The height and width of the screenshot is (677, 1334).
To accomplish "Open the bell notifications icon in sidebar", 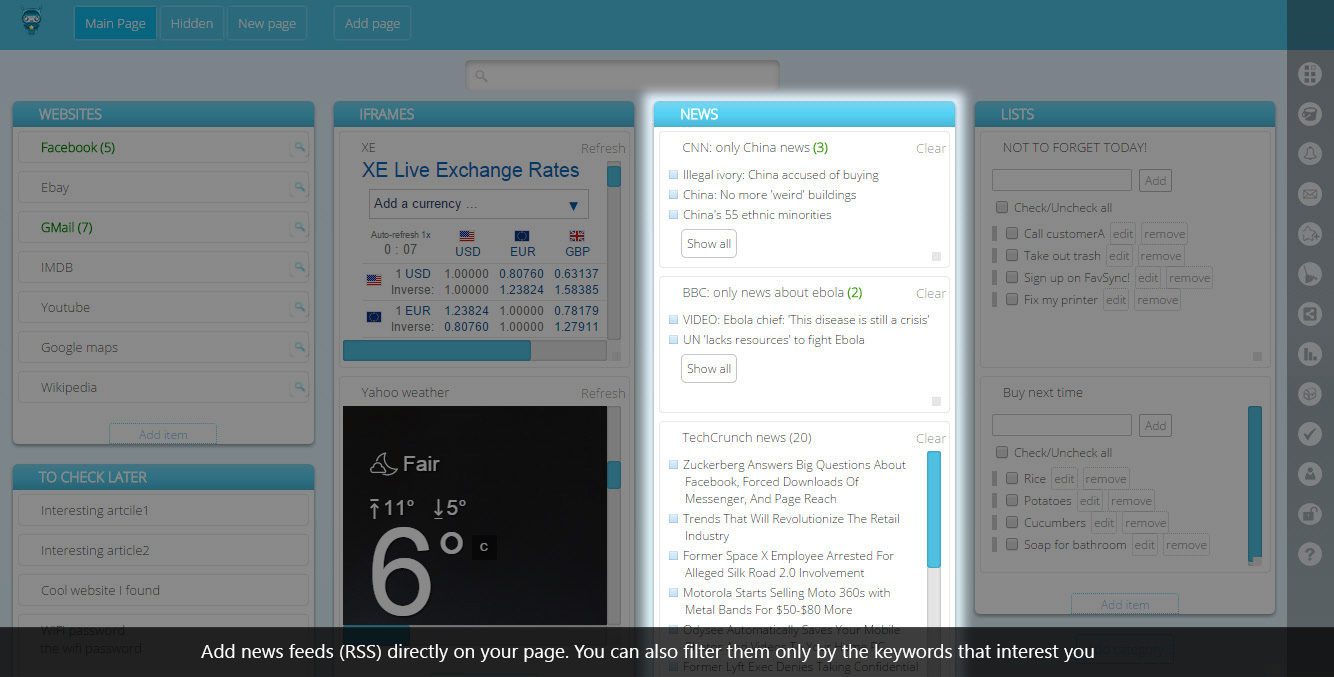I will pyautogui.click(x=1309, y=154).
